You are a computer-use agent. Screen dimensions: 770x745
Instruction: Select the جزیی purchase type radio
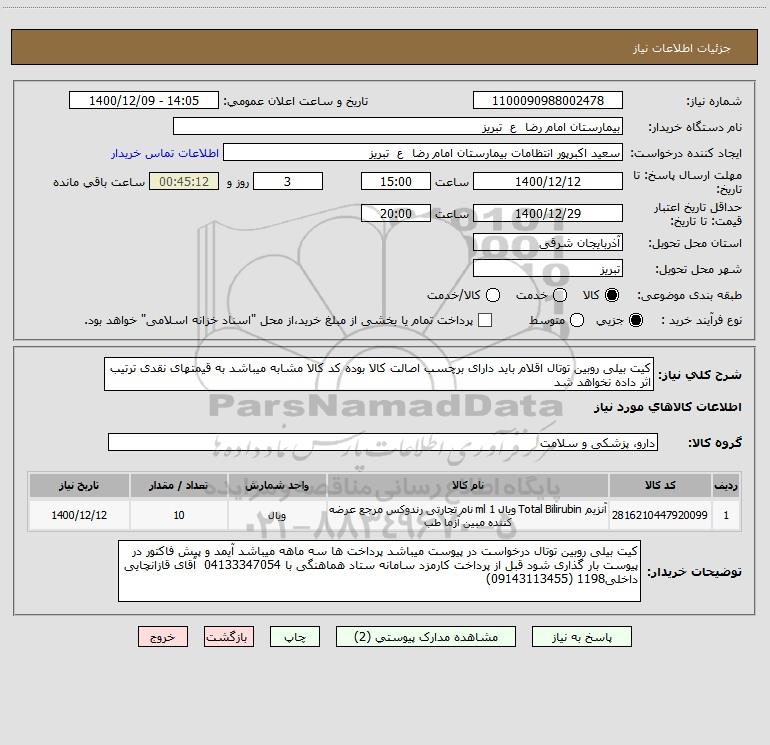[635, 320]
